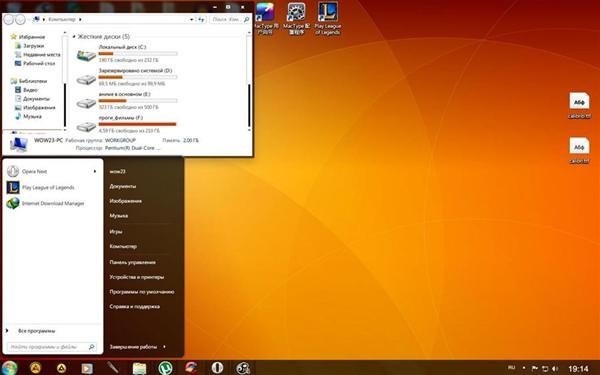Select the lower calibri font file on desktop
Viewport: 600px width, 375px height.
point(579,150)
